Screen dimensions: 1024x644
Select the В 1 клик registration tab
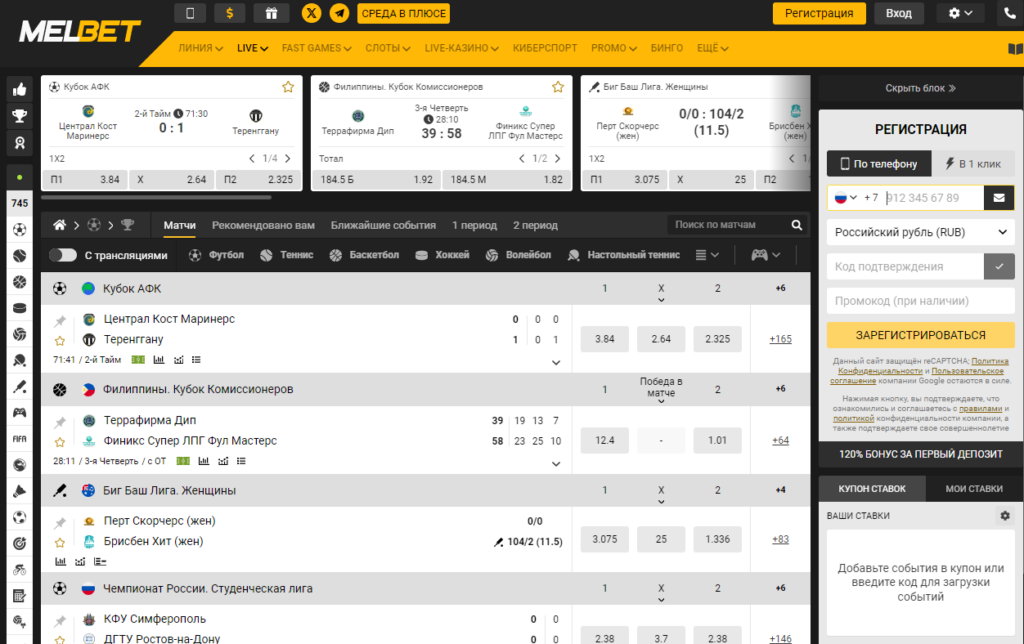click(973, 164)
